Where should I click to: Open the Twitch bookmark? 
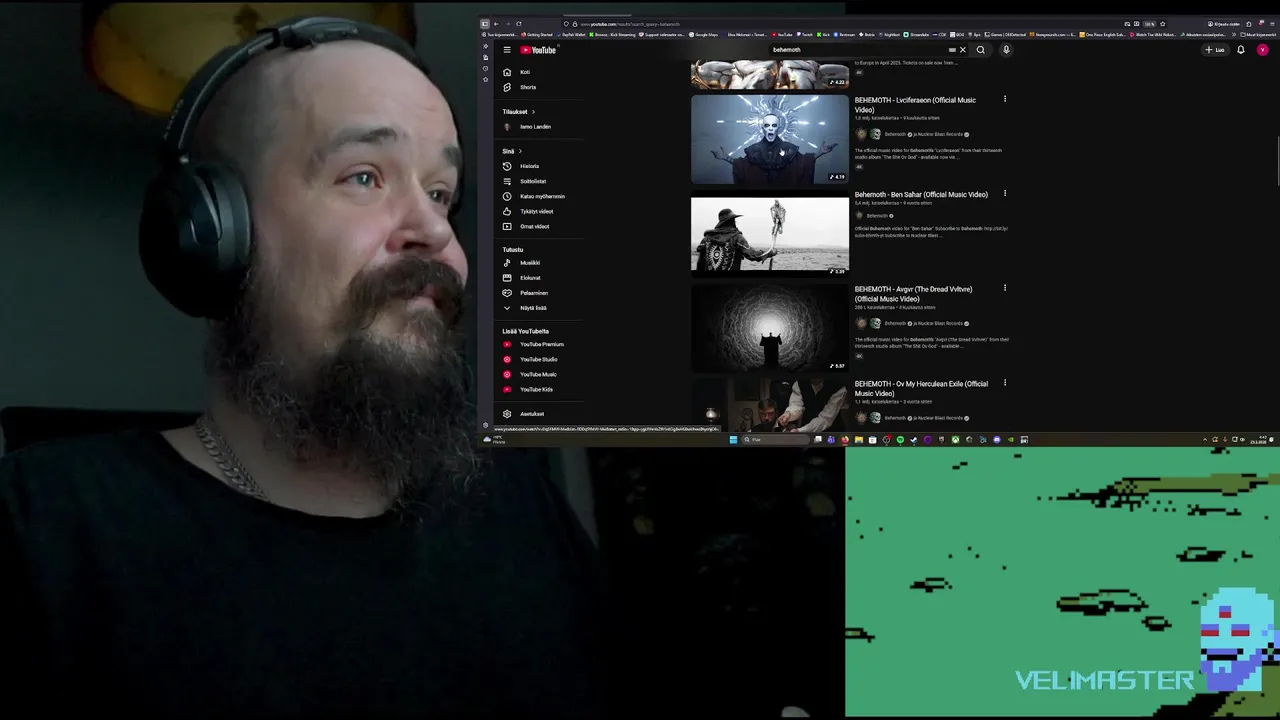coord(803,34)
